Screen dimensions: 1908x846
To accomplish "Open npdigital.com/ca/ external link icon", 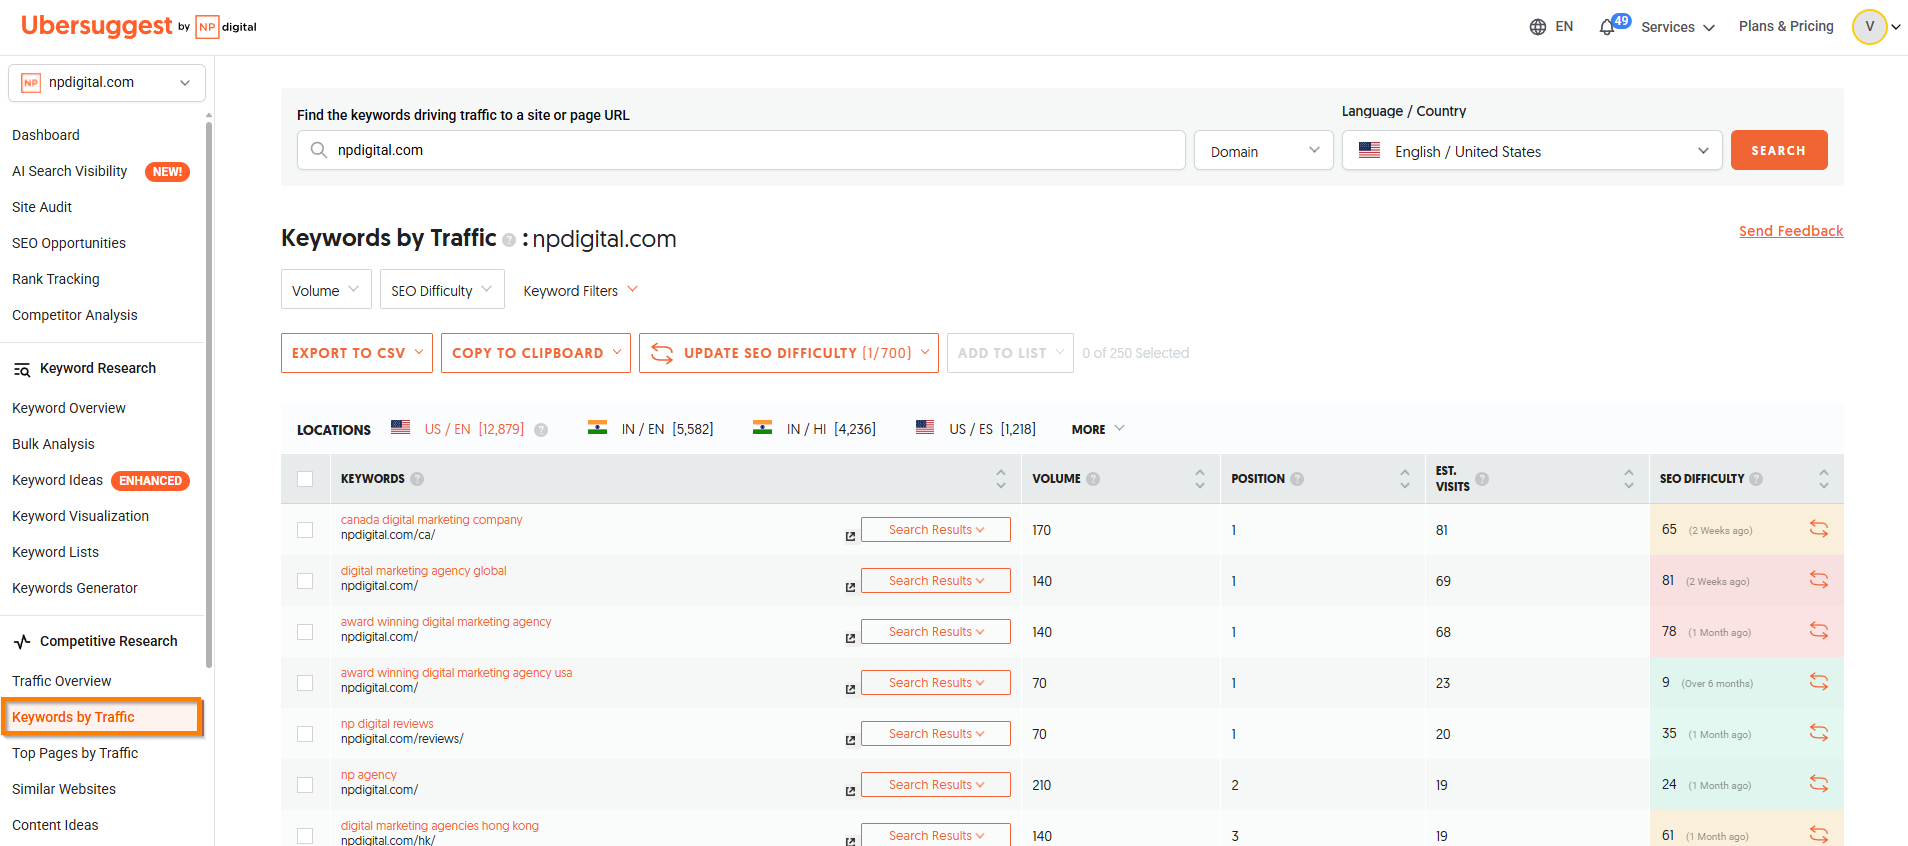I will pos(850,536).
